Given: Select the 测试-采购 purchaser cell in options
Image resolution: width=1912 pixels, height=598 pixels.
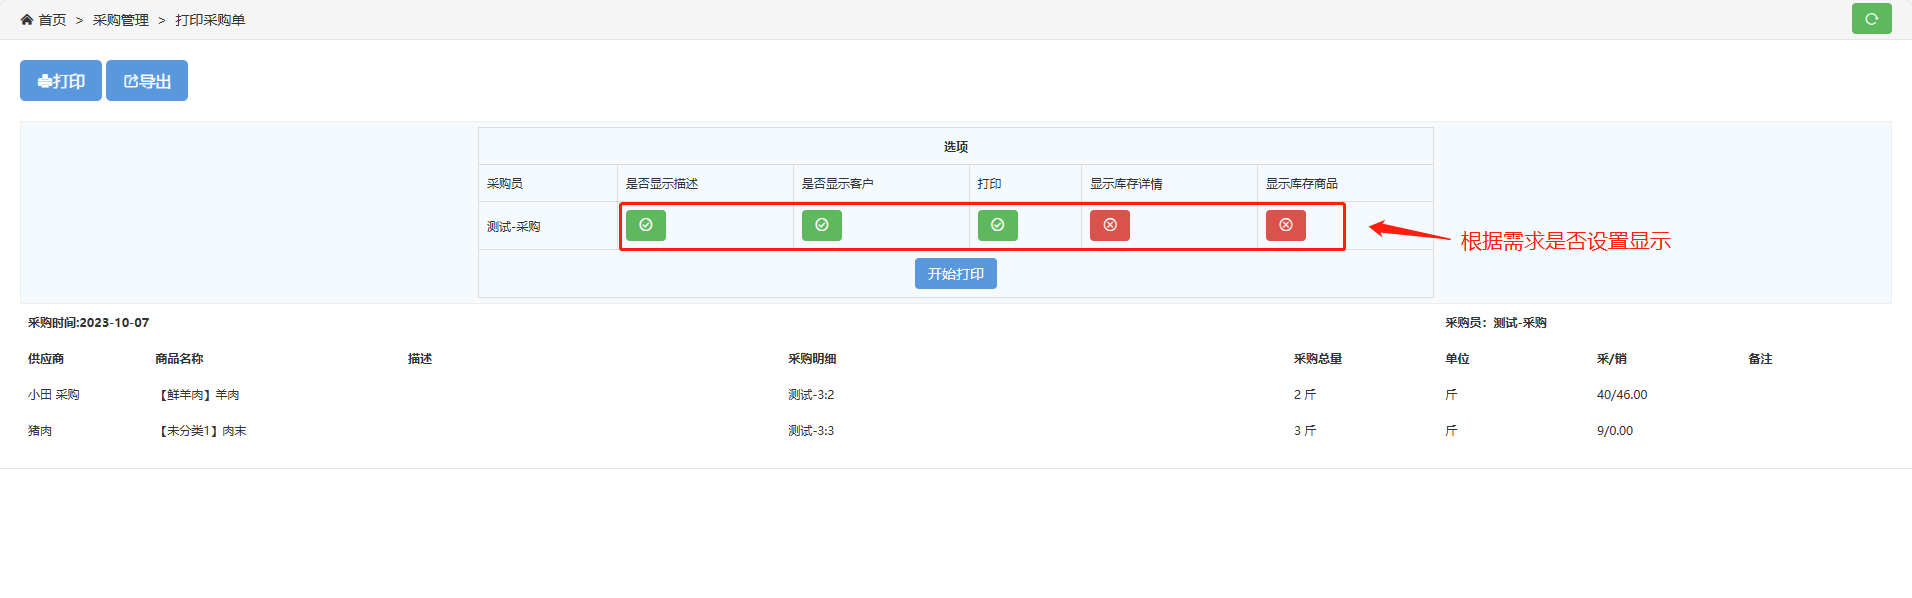Looking at the screenshot, I should 514,227.
